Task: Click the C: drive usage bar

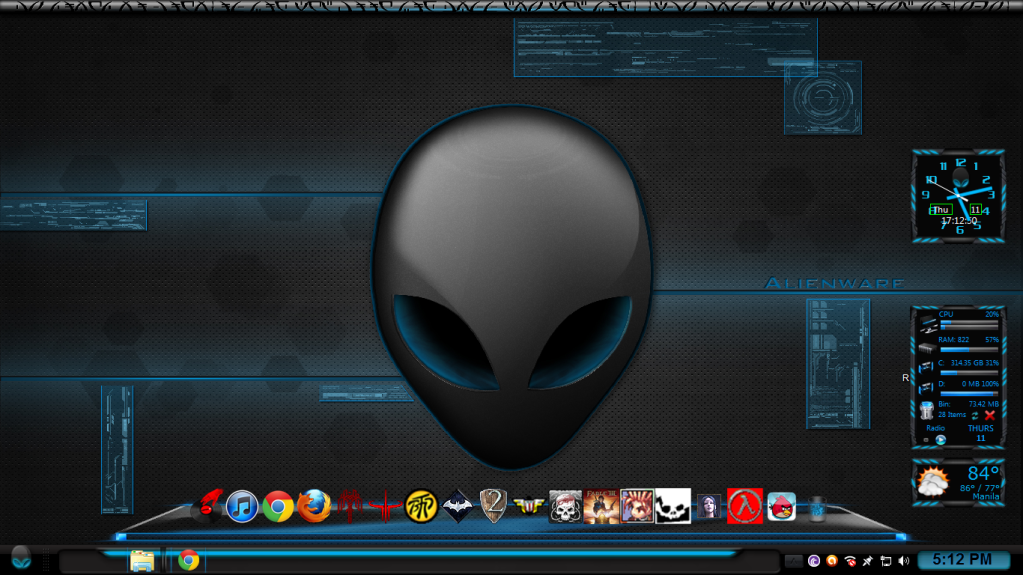Action: (x=969, y=373)
